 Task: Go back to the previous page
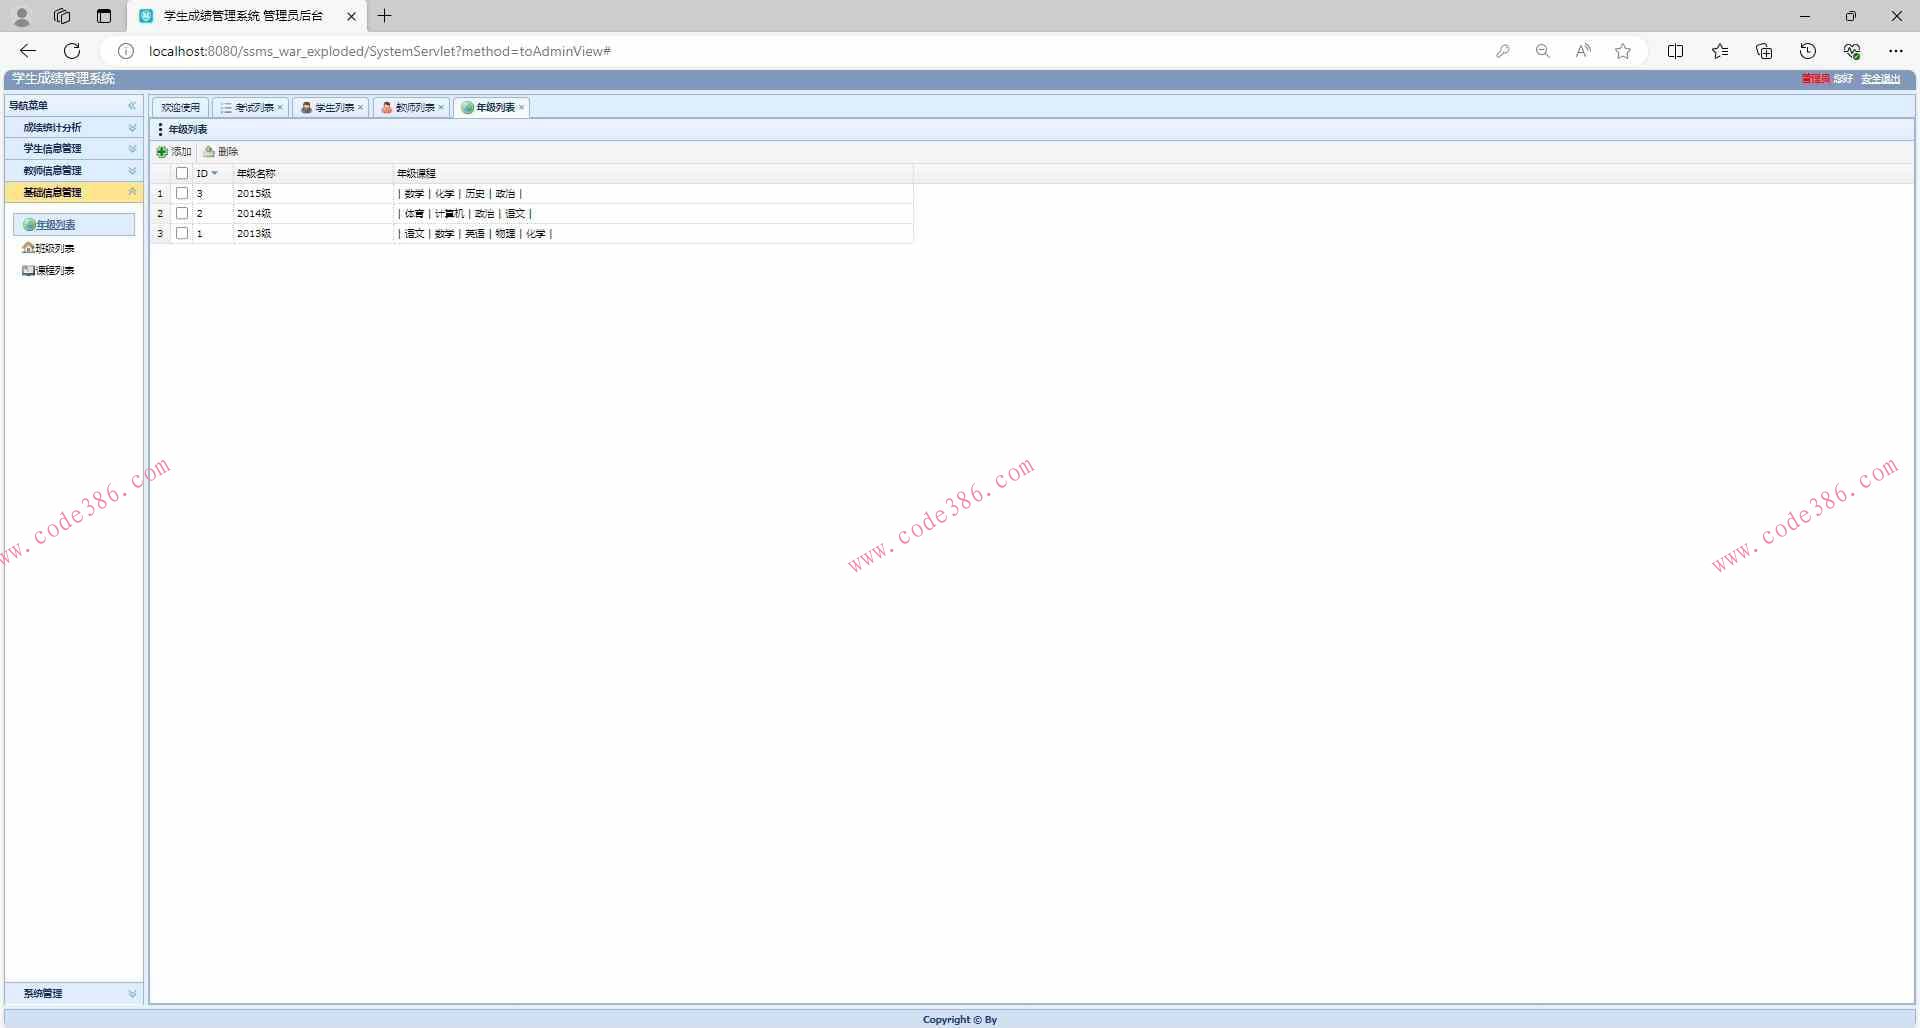[28, 51]
